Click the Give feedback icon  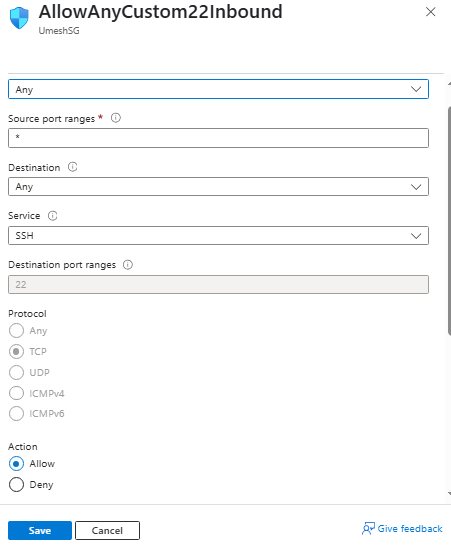pyautogui.click(x=368, y=529)
